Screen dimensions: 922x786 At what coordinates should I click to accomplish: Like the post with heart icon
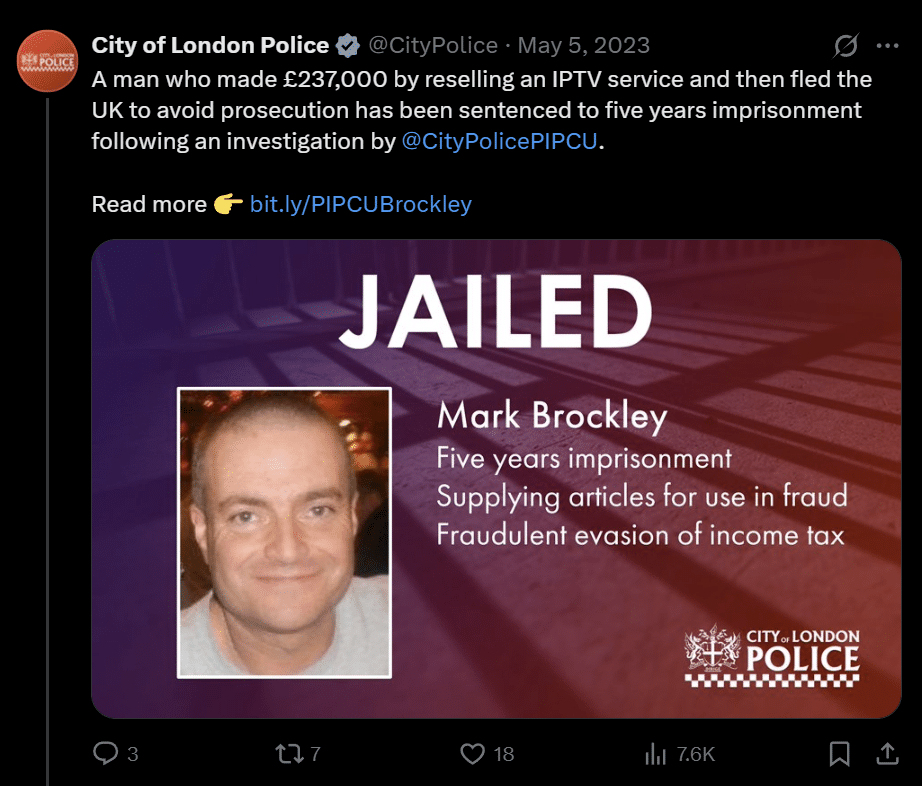[x=472, y=754]
